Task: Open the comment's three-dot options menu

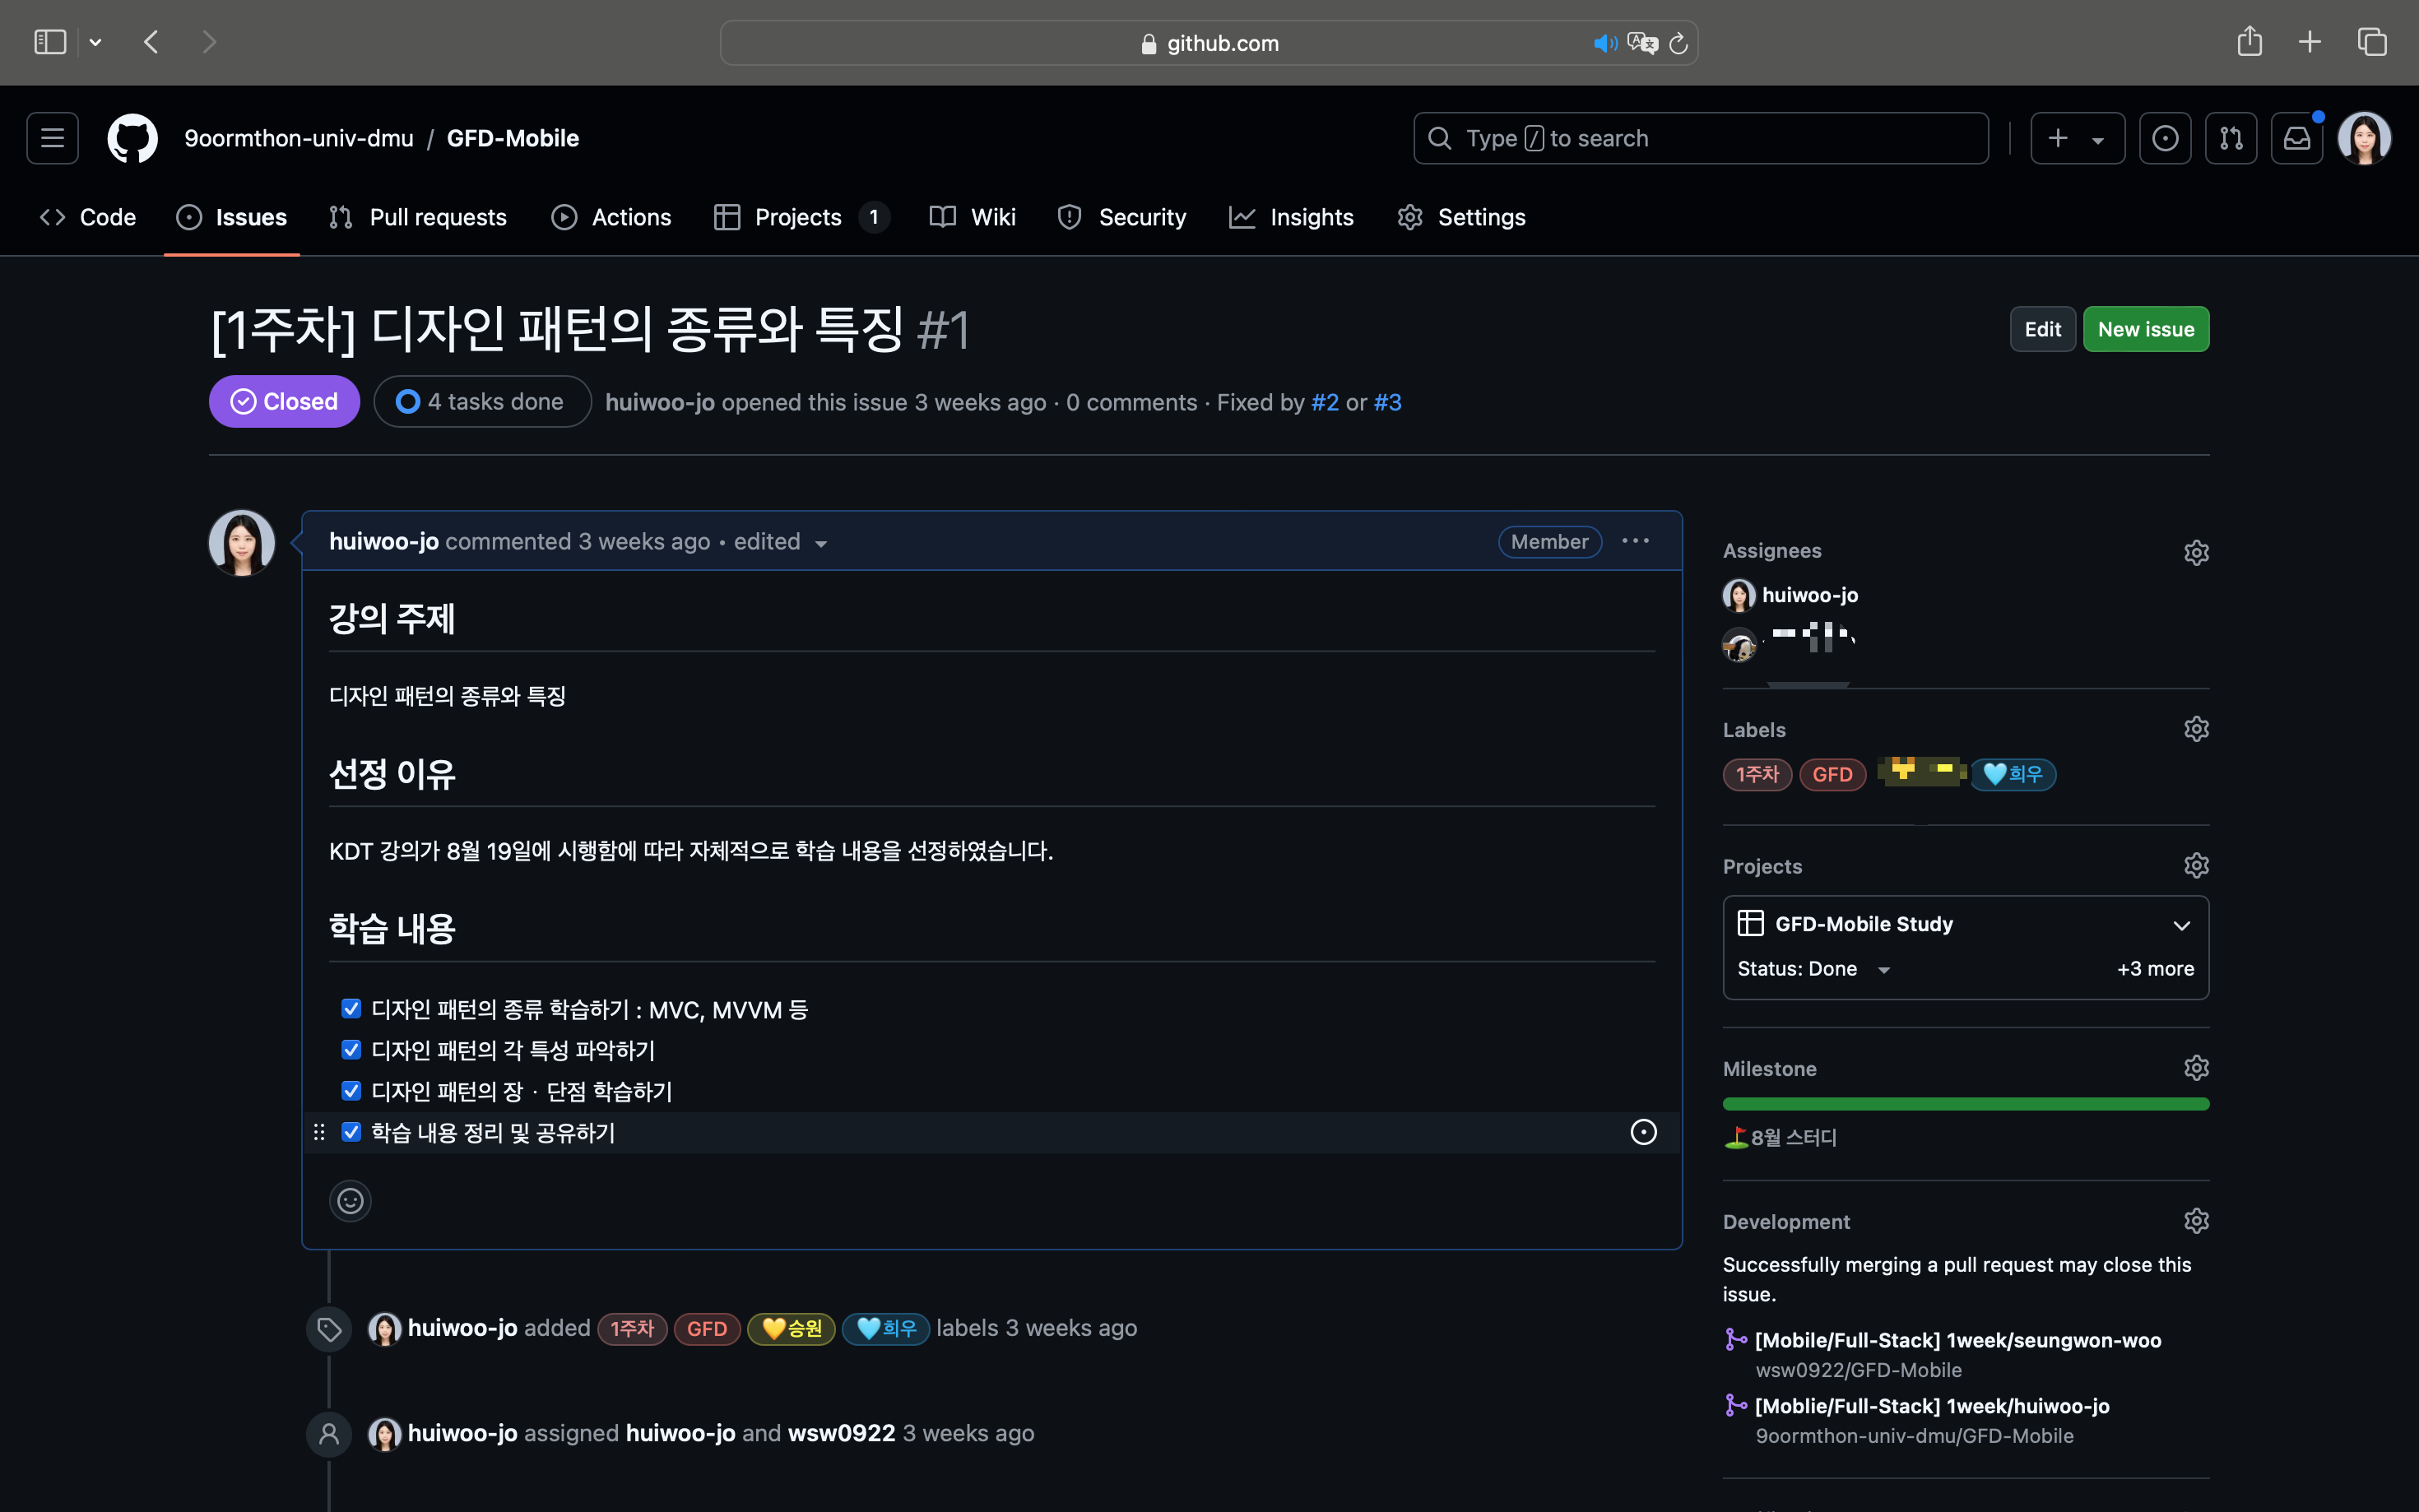Action: [x=1635, y=541]
